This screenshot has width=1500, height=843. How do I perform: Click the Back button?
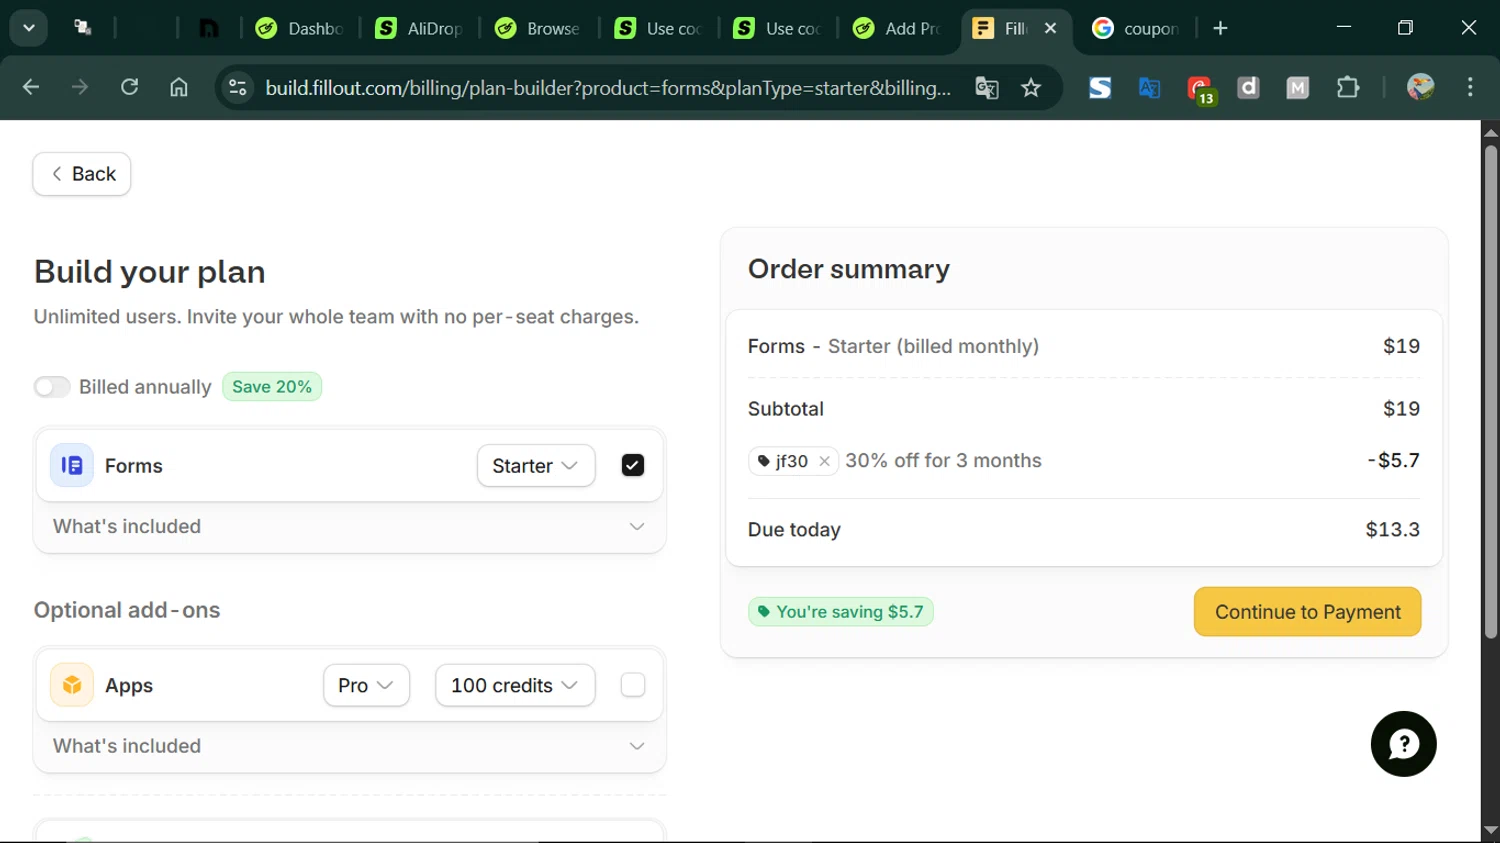[x=82, y=174]
